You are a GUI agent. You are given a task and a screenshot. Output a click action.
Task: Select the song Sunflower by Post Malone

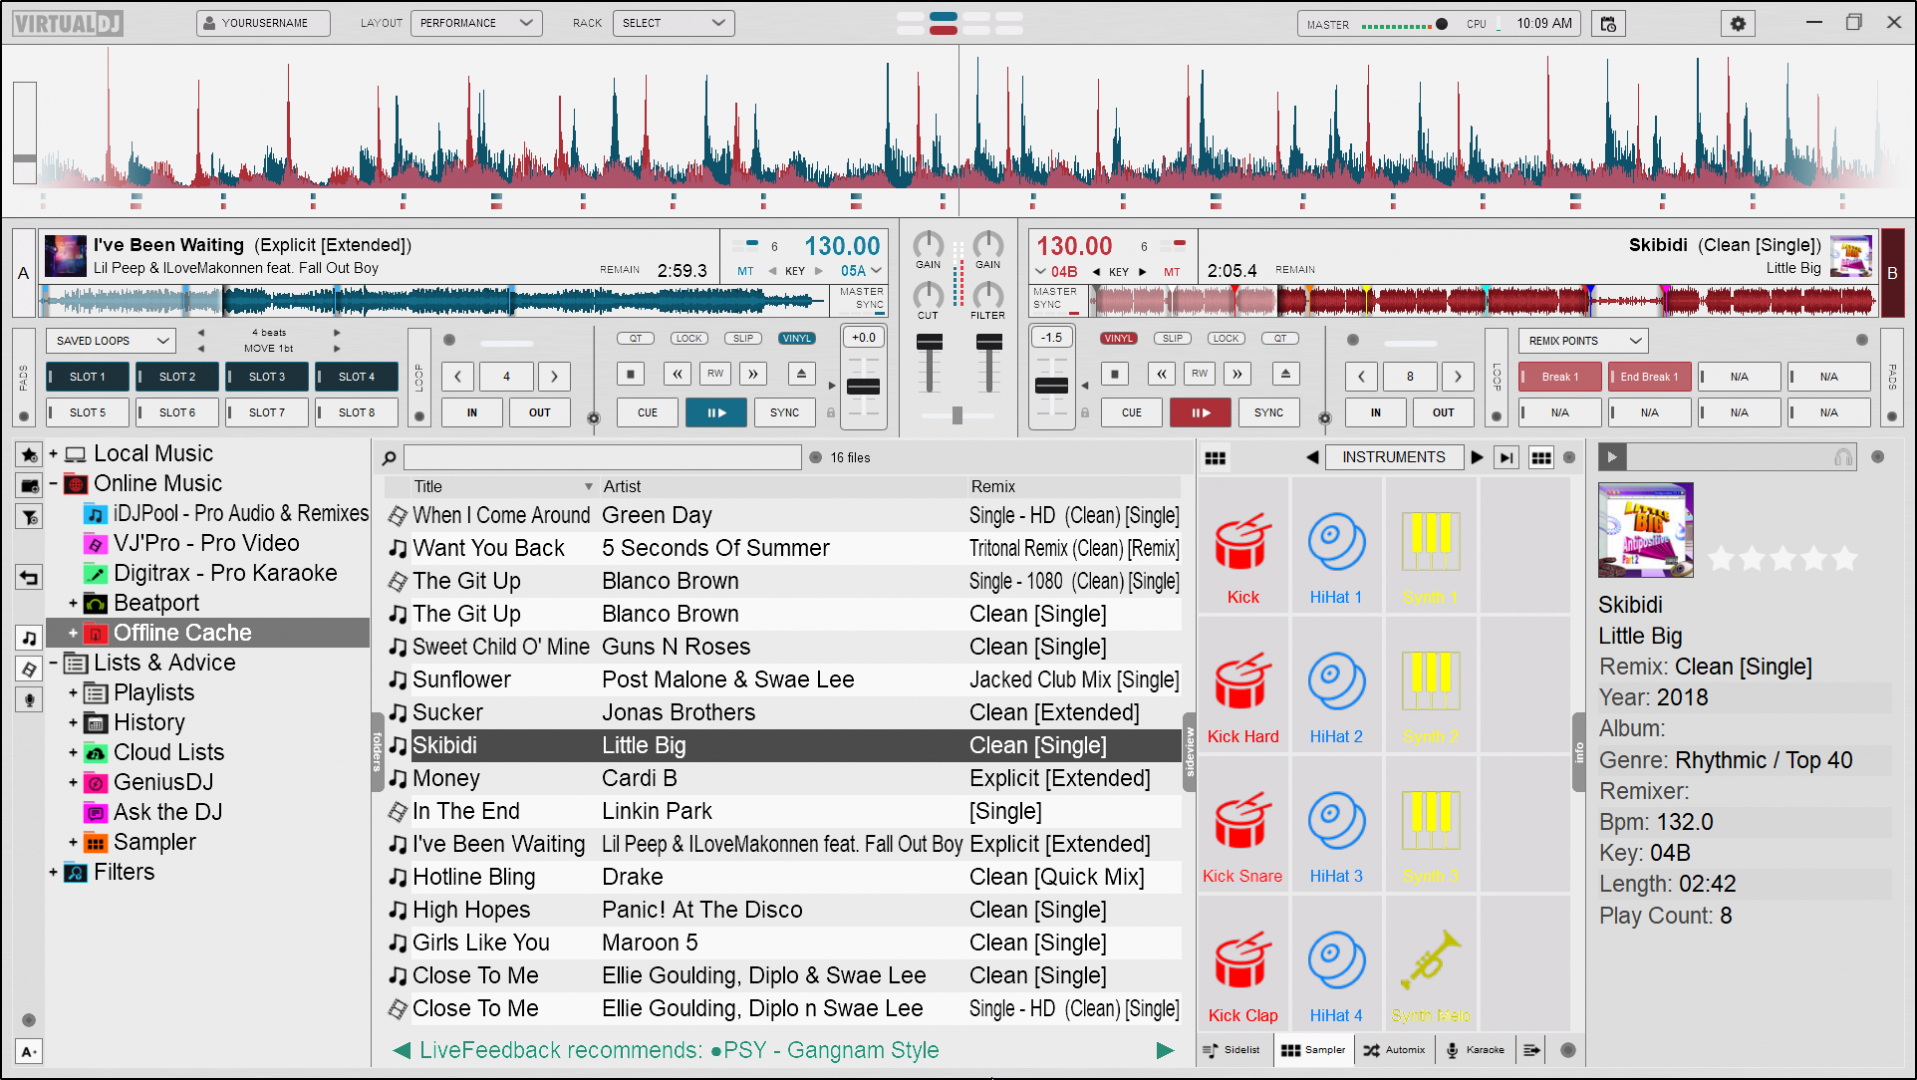pos(461,680)
